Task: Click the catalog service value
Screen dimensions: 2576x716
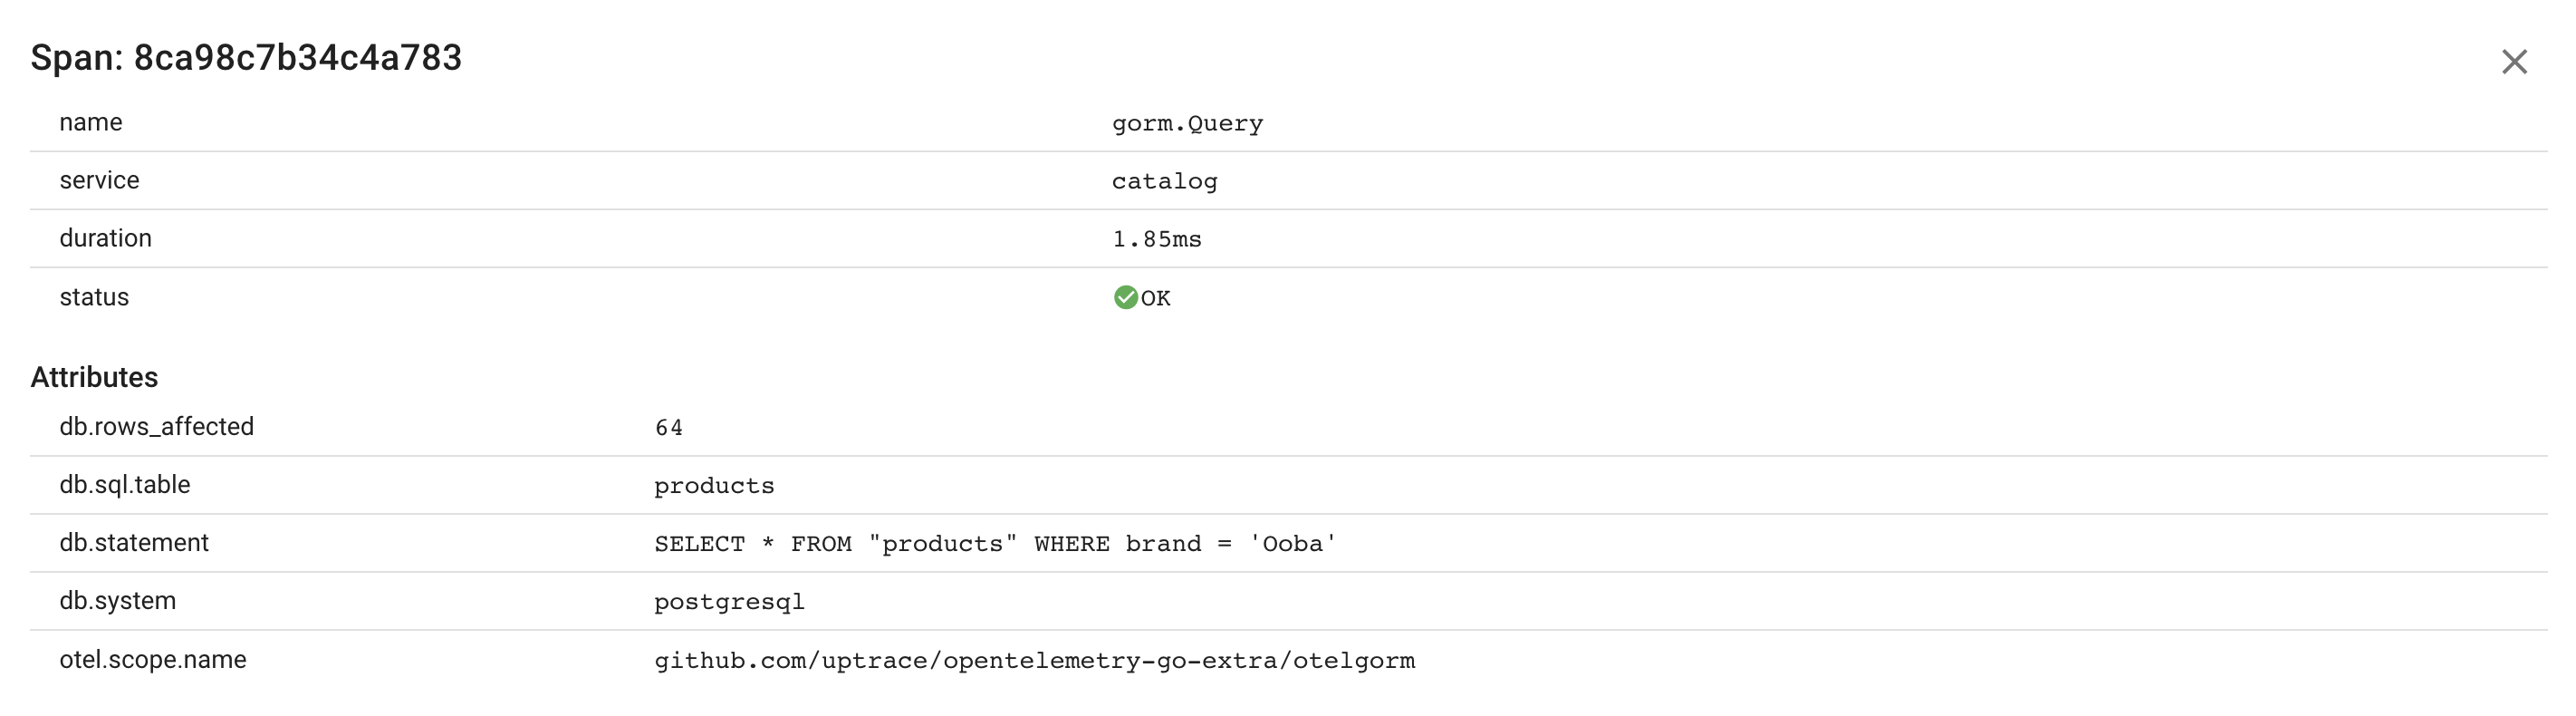Action: (x=1164, y=181)
